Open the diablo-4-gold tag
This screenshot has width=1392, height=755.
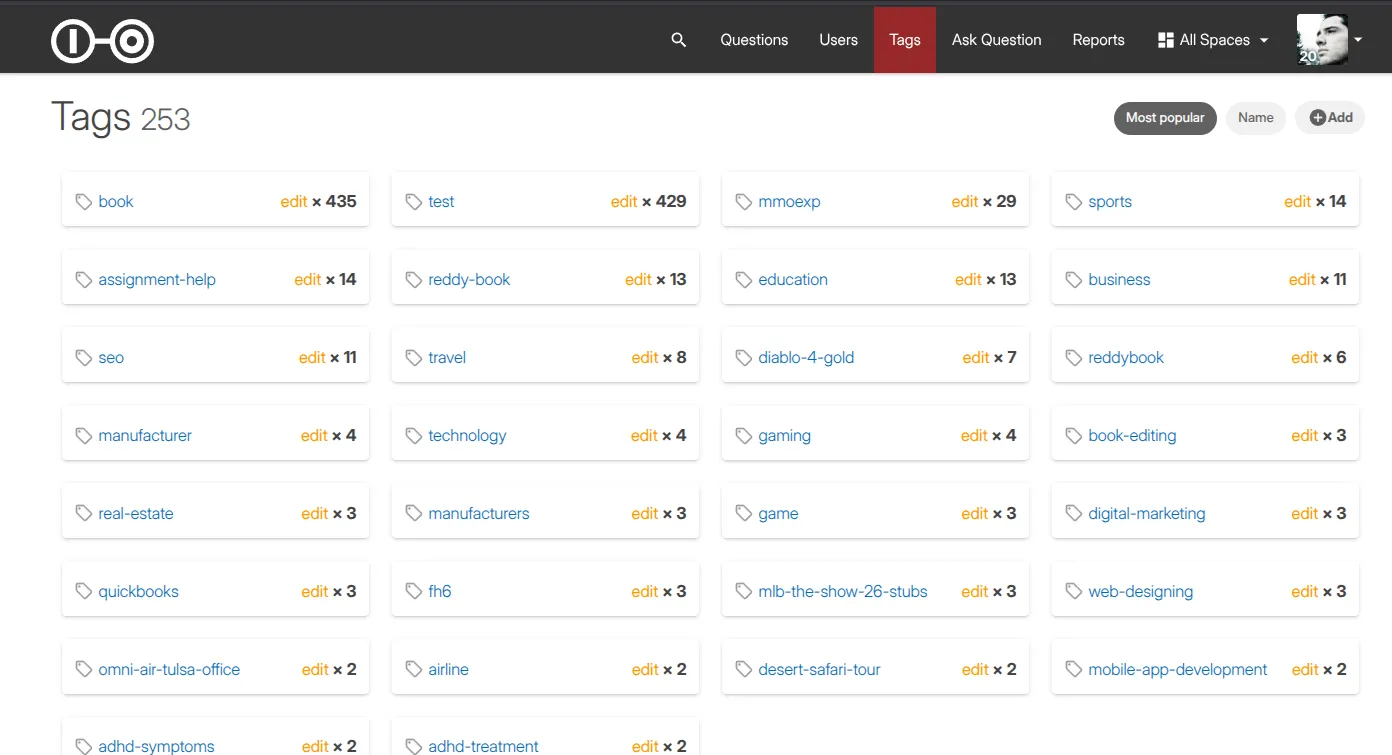click(806, 358)
